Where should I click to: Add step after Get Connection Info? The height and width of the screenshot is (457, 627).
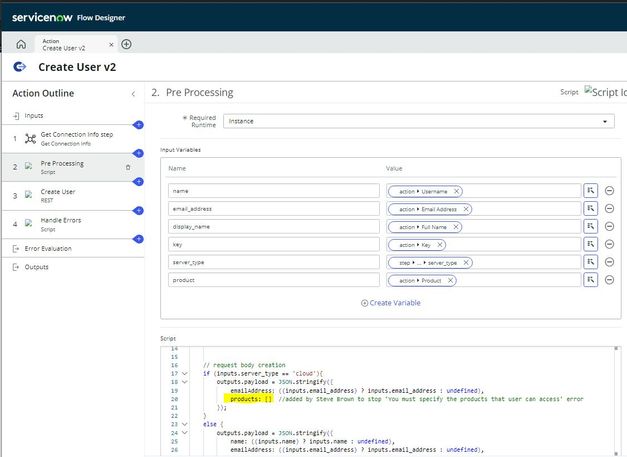(x=138, y=153)
